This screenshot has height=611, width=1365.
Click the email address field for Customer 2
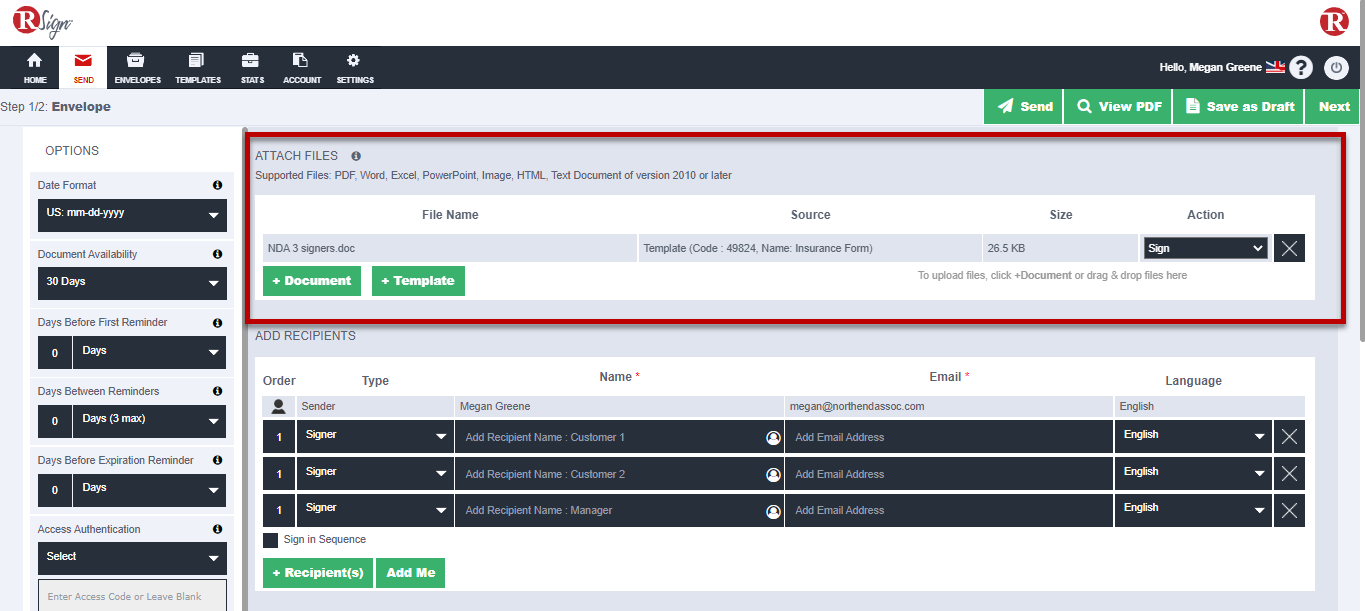(x=948, y=474)
